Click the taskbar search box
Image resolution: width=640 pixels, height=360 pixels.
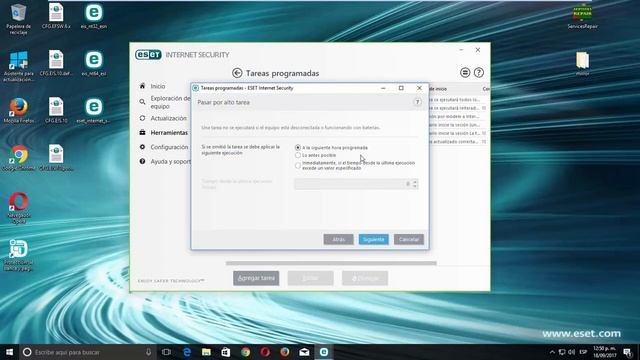pyautogui.click(x=88, y=352)
